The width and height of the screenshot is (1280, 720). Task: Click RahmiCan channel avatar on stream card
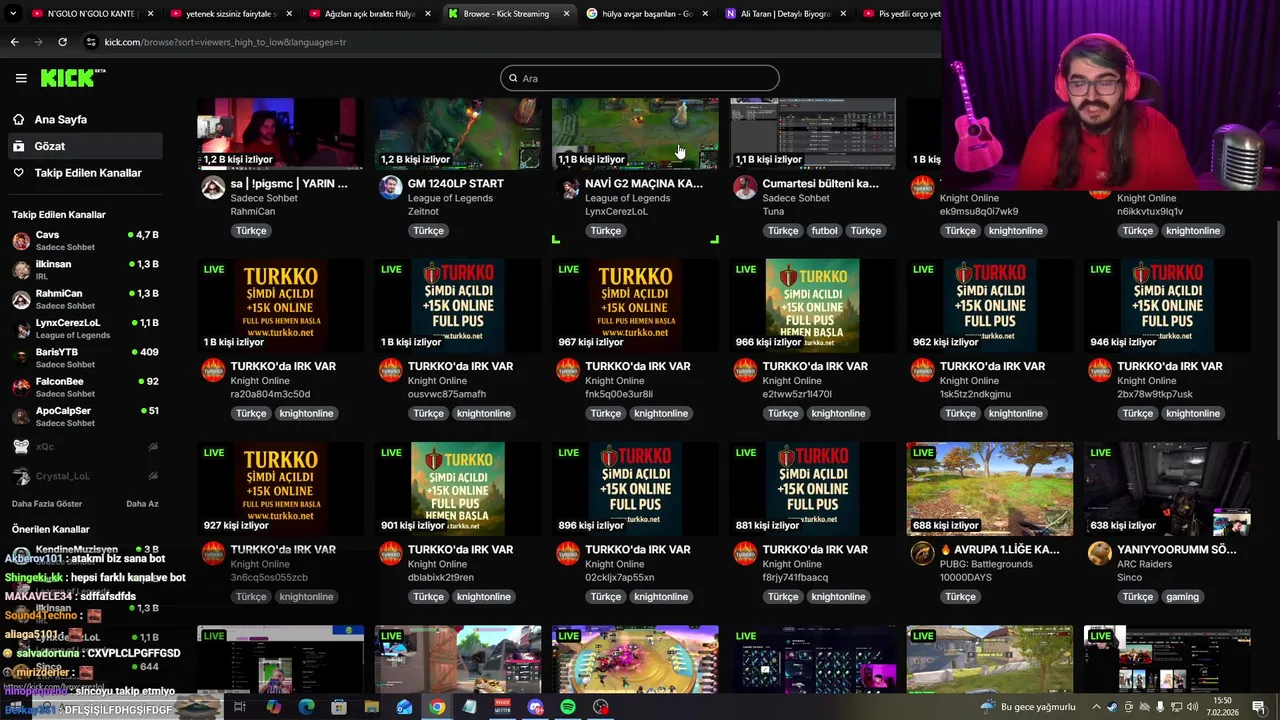pyautogui.click(x=213, y=188)
